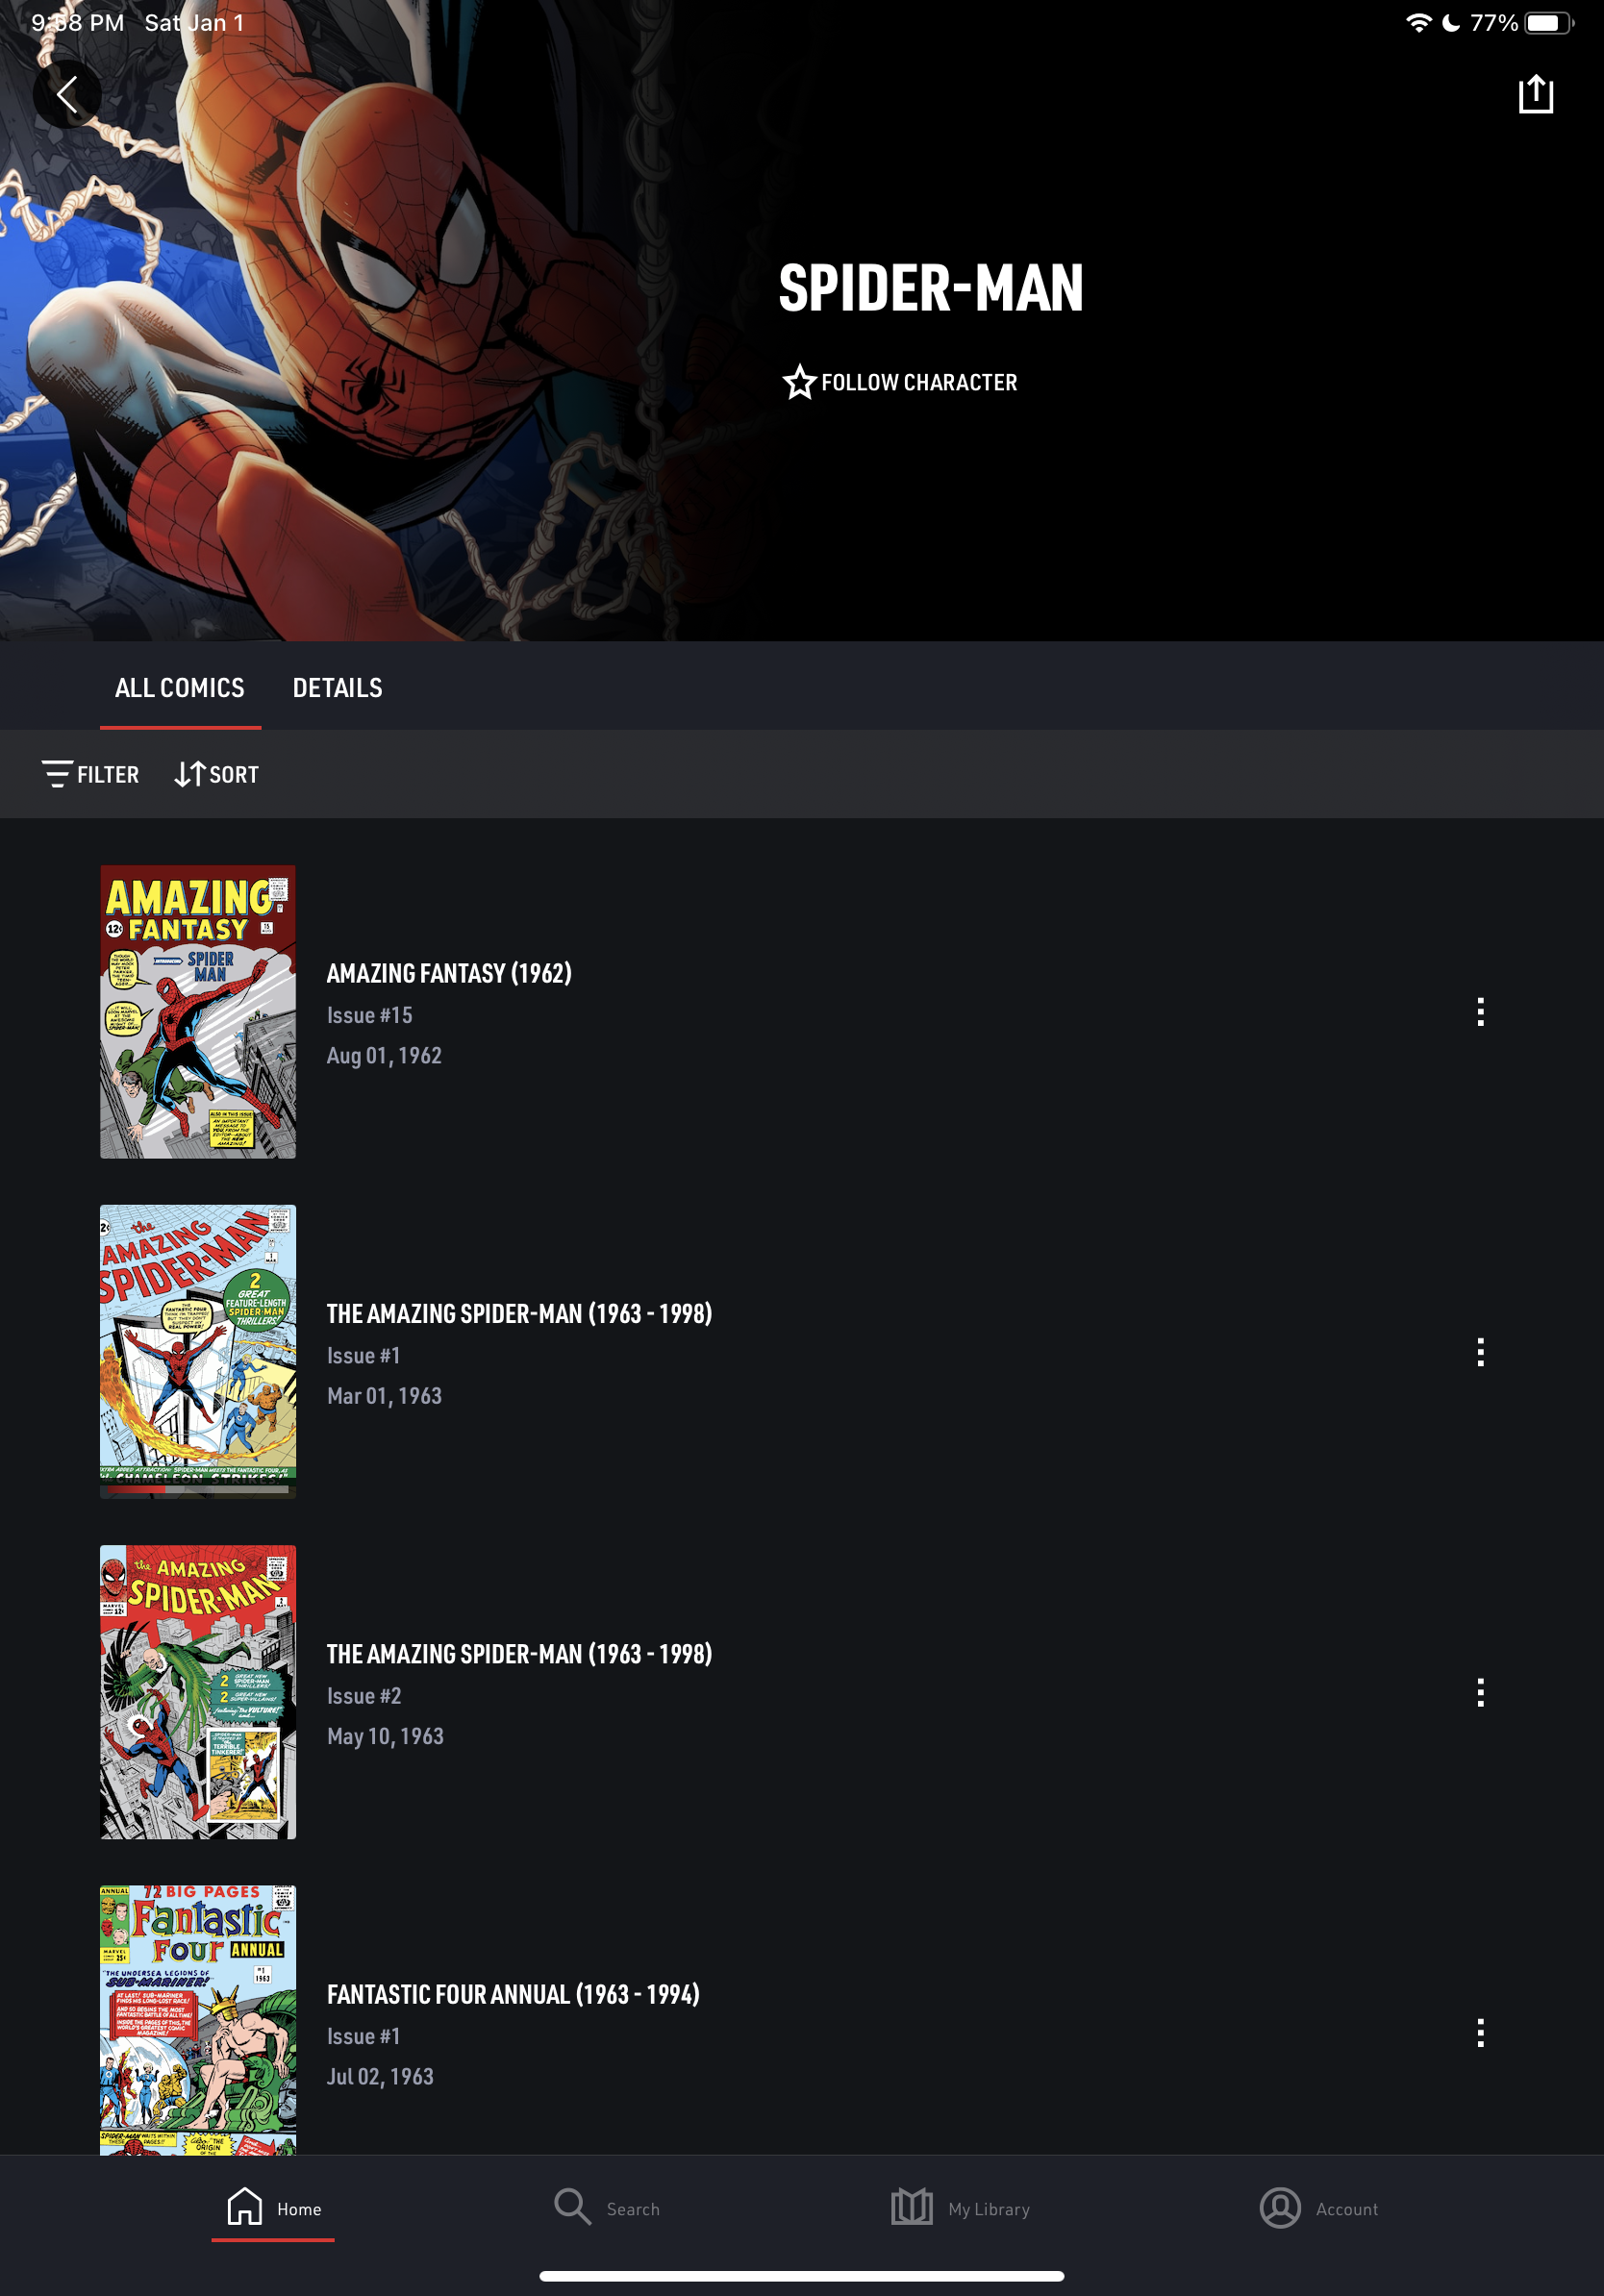The width and height of the screenshot is (1604, 2296).
Task: Open the share sheet icon
Action: pyautogui.click(x=1535, y=94)
